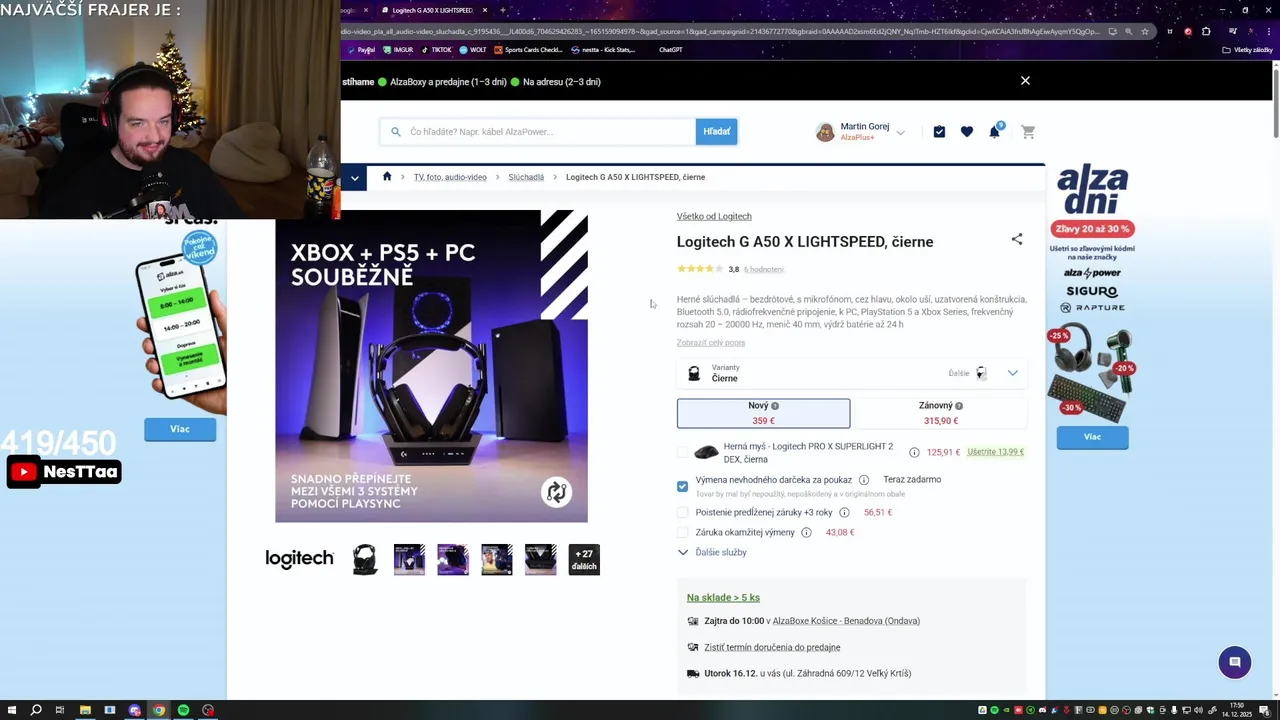Expand the Varianty Čierne dropdown
The height and width of the screenshot is (720, 1280).
(x=852, y=373)
